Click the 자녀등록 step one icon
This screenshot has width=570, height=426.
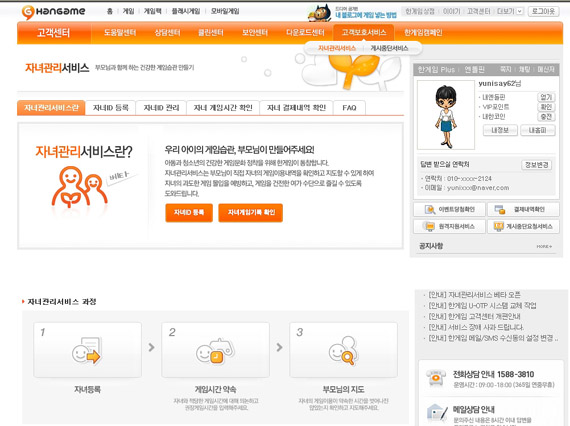coord(87,350)
